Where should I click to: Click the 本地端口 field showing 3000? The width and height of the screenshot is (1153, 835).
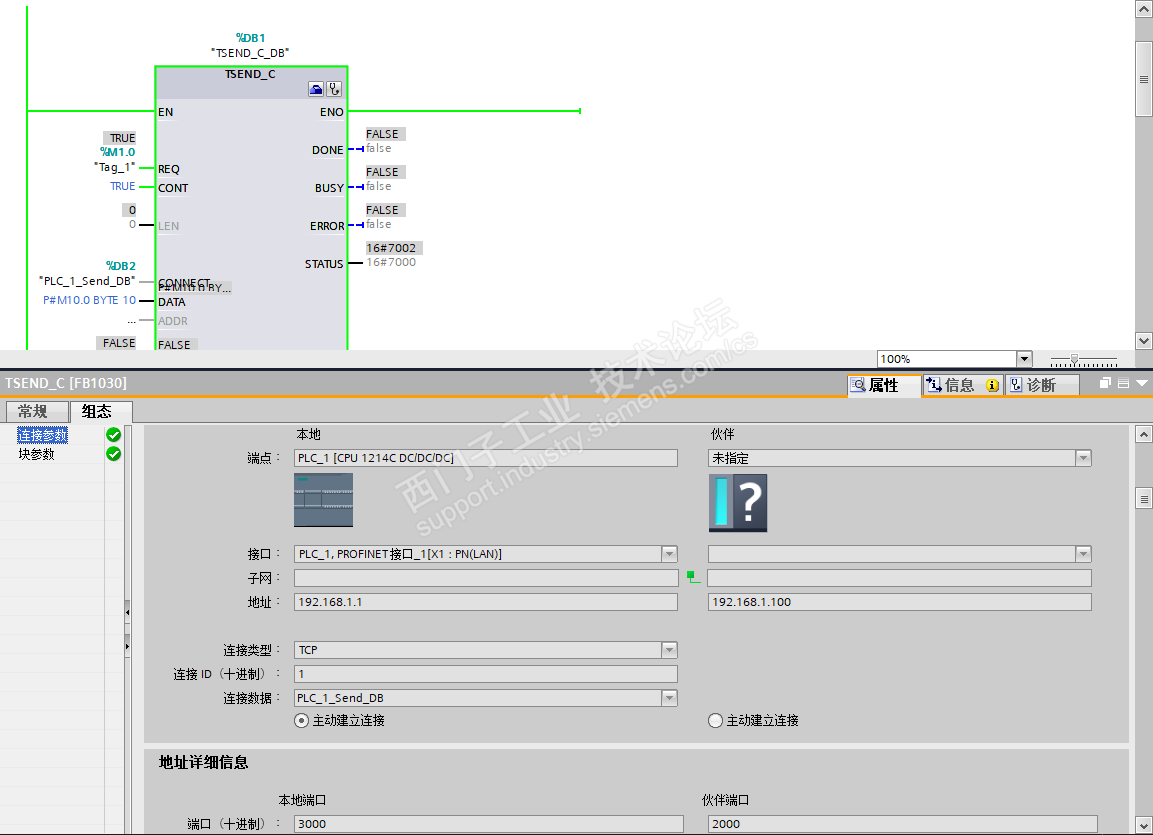pos(488,824)
